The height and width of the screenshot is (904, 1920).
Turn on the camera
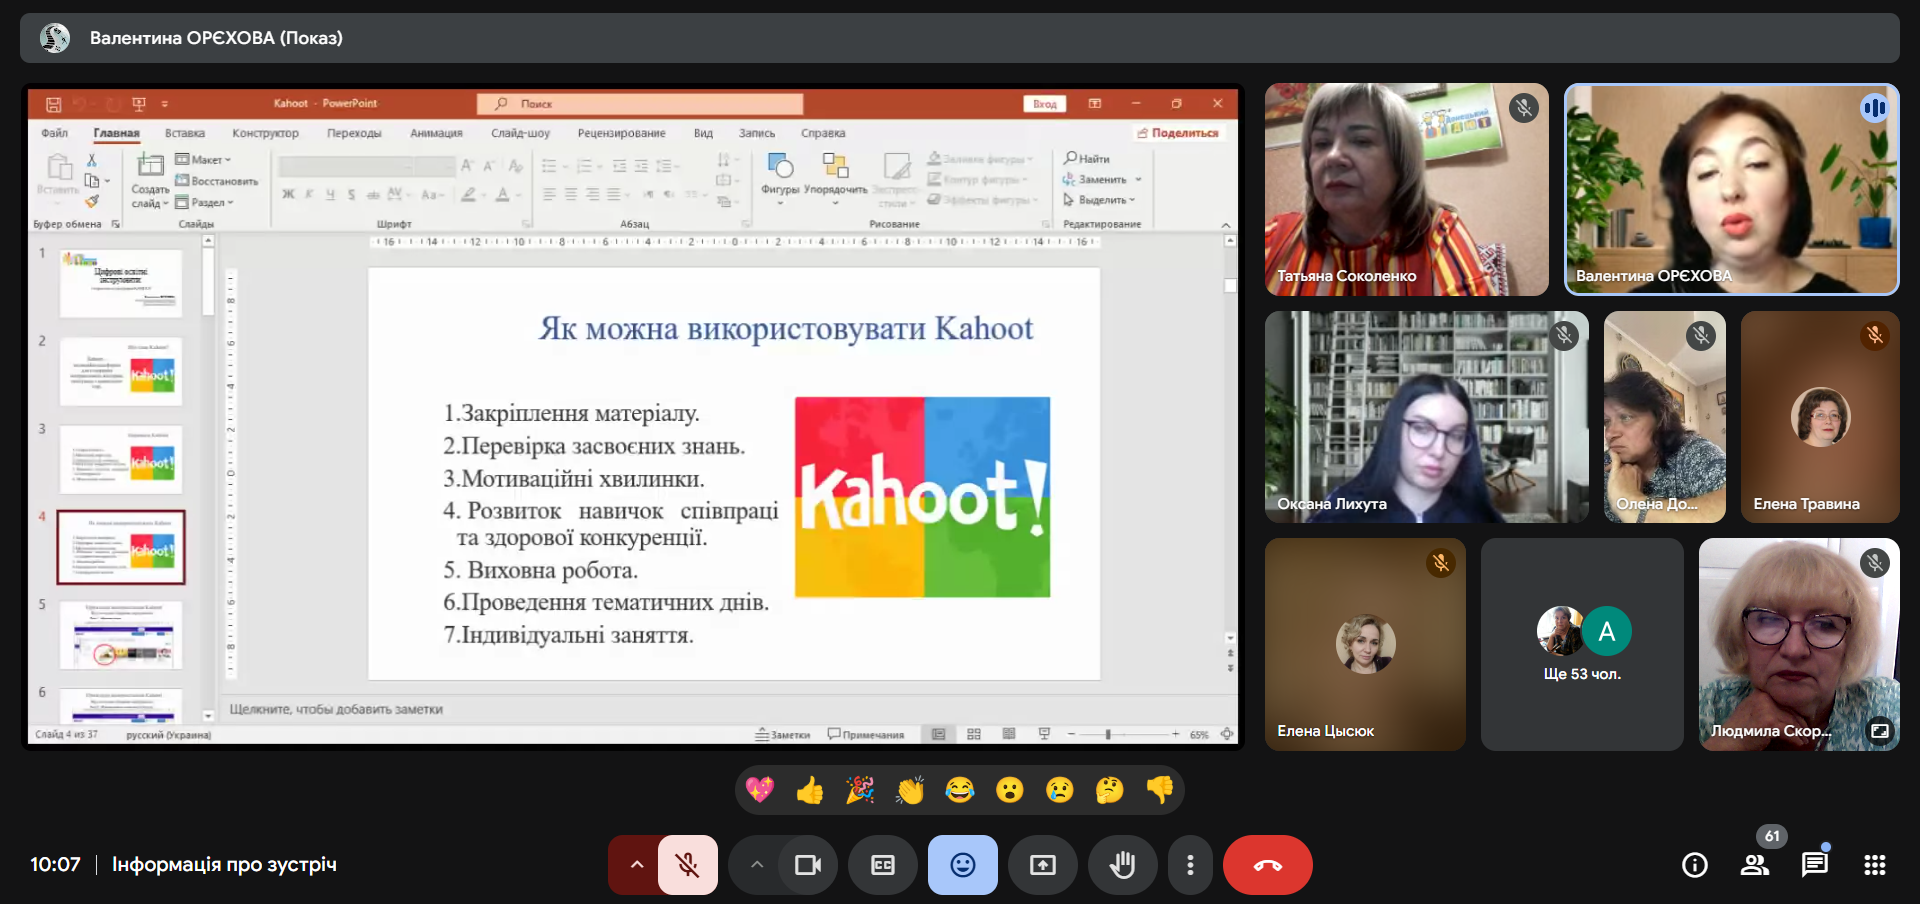pyautogui.click(x=807, y=865)
